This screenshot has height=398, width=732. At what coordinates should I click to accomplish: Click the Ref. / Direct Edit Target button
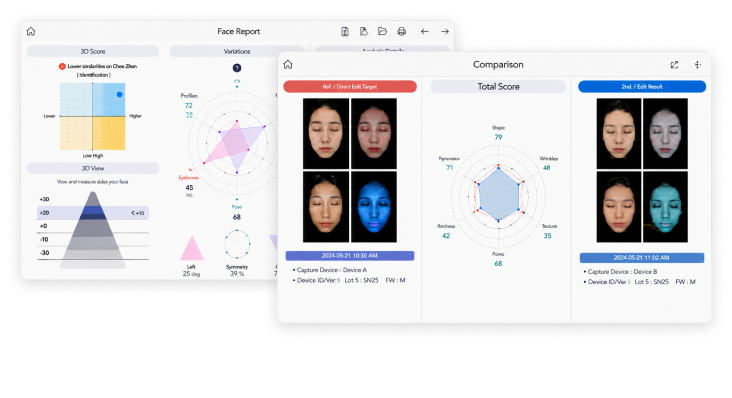click(350, 86)
